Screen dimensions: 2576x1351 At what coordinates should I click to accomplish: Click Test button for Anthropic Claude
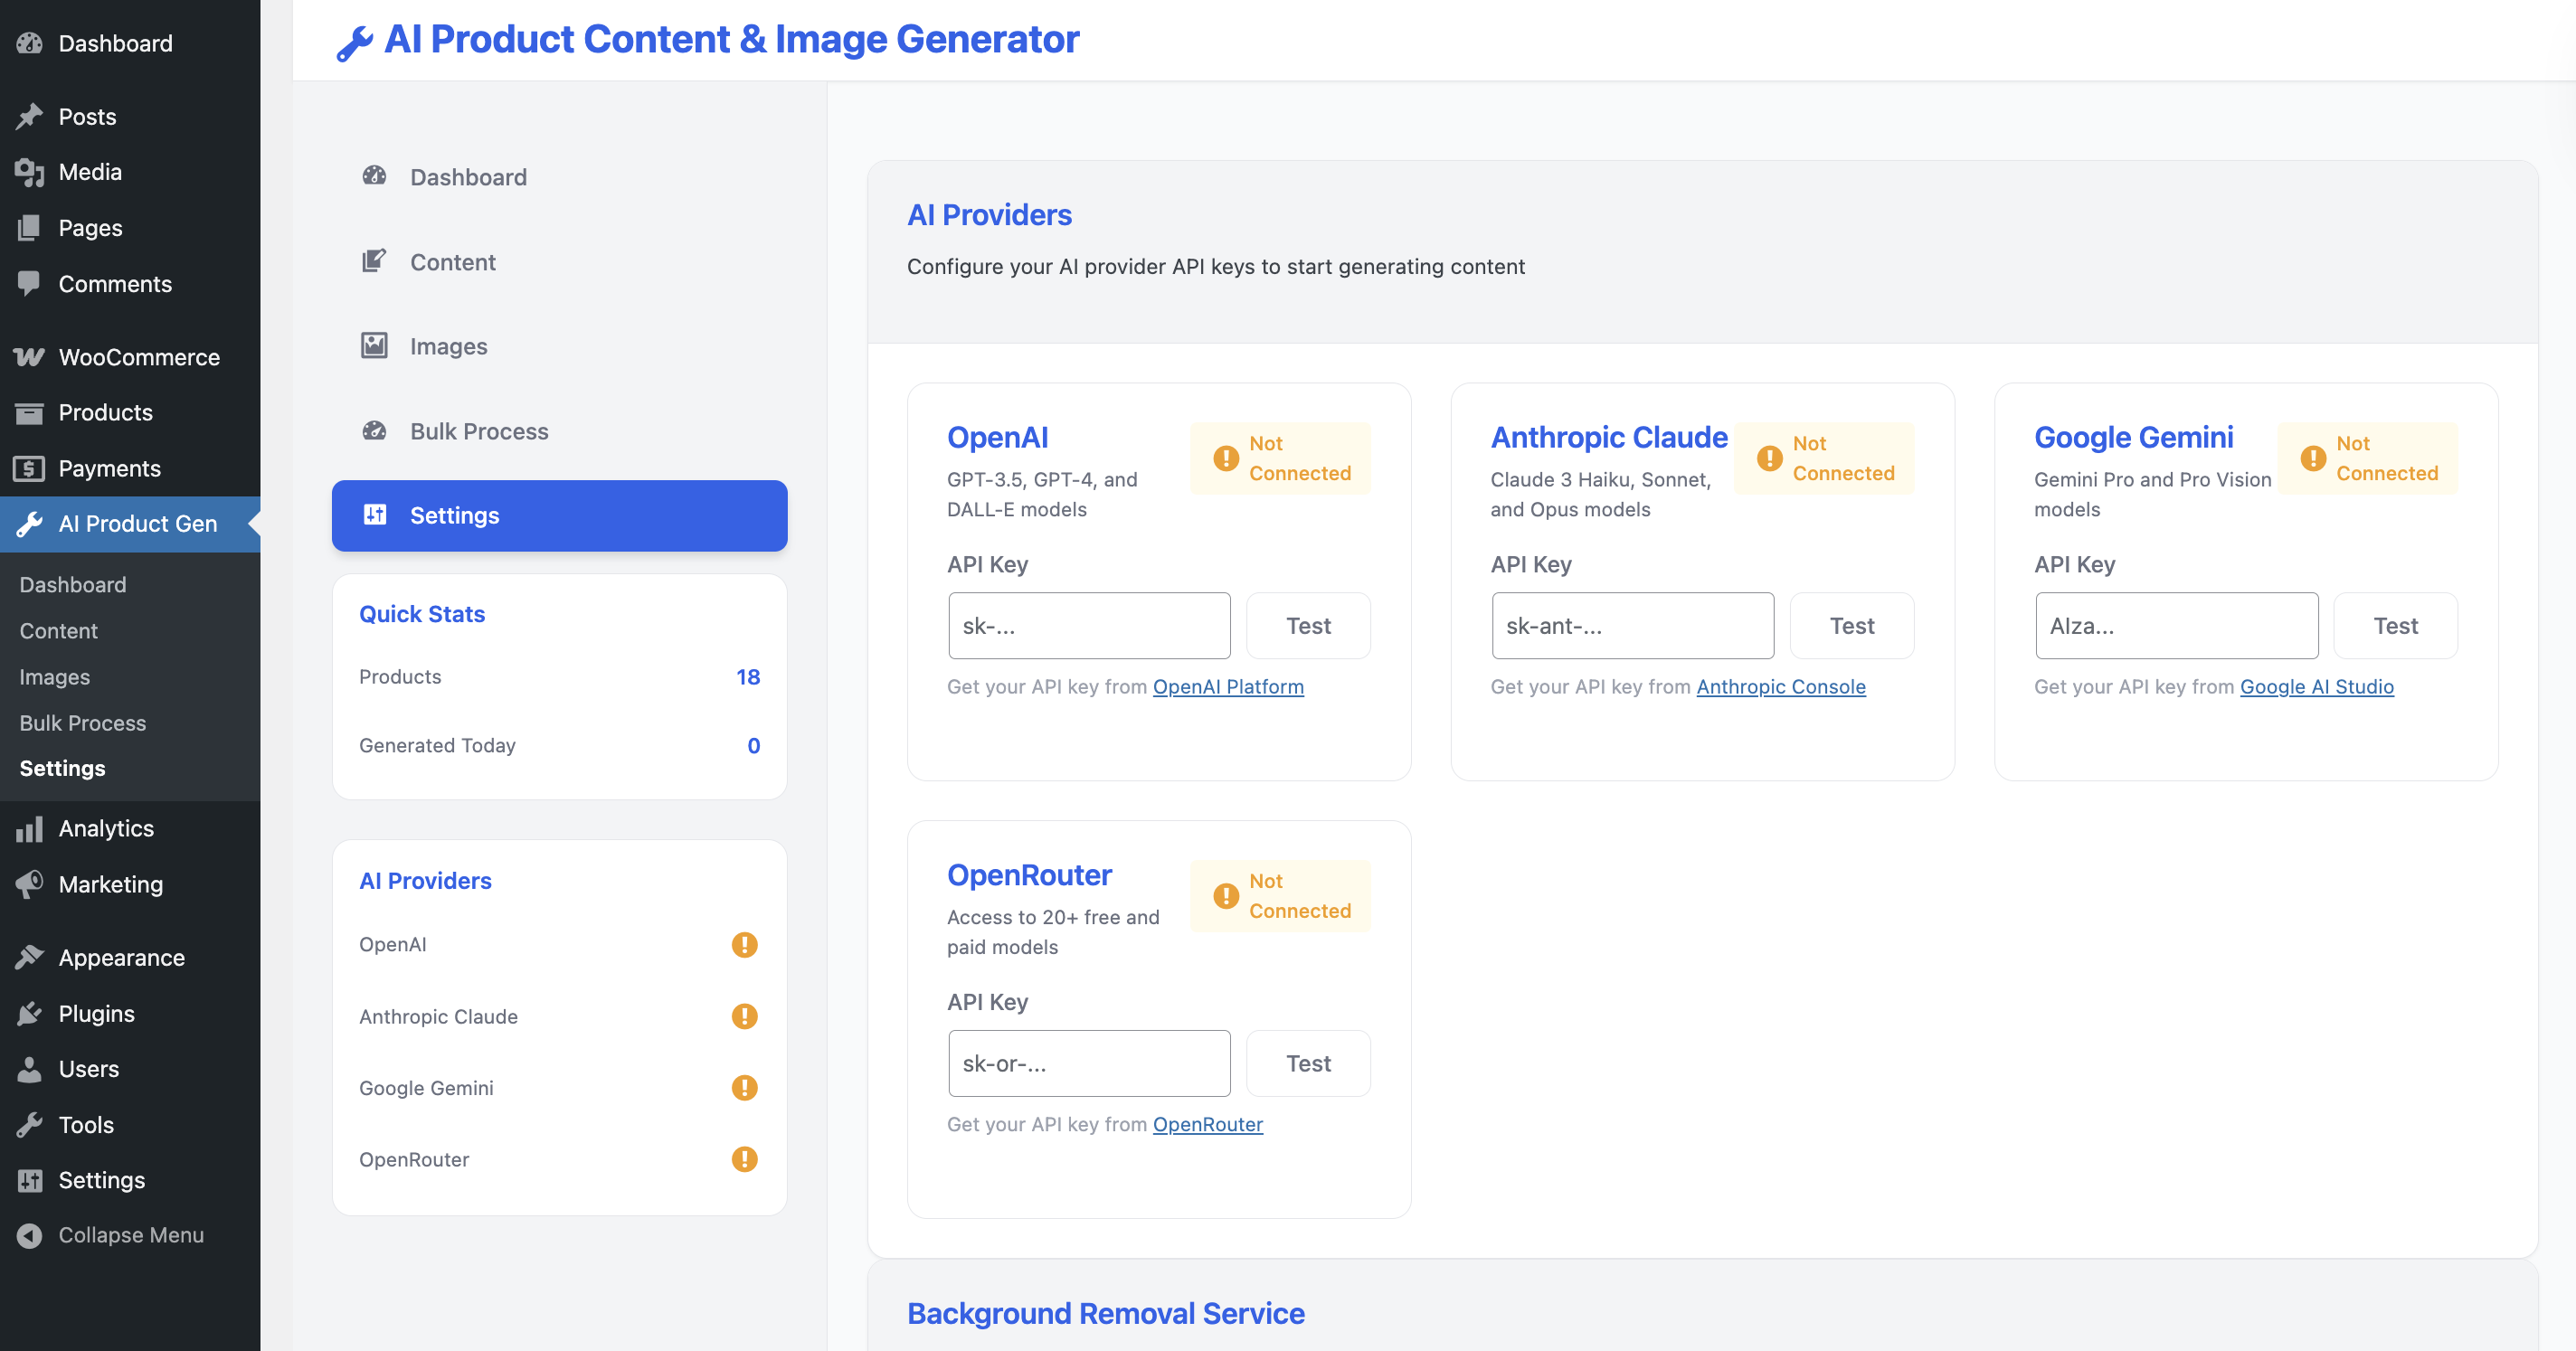point(1852,625)
